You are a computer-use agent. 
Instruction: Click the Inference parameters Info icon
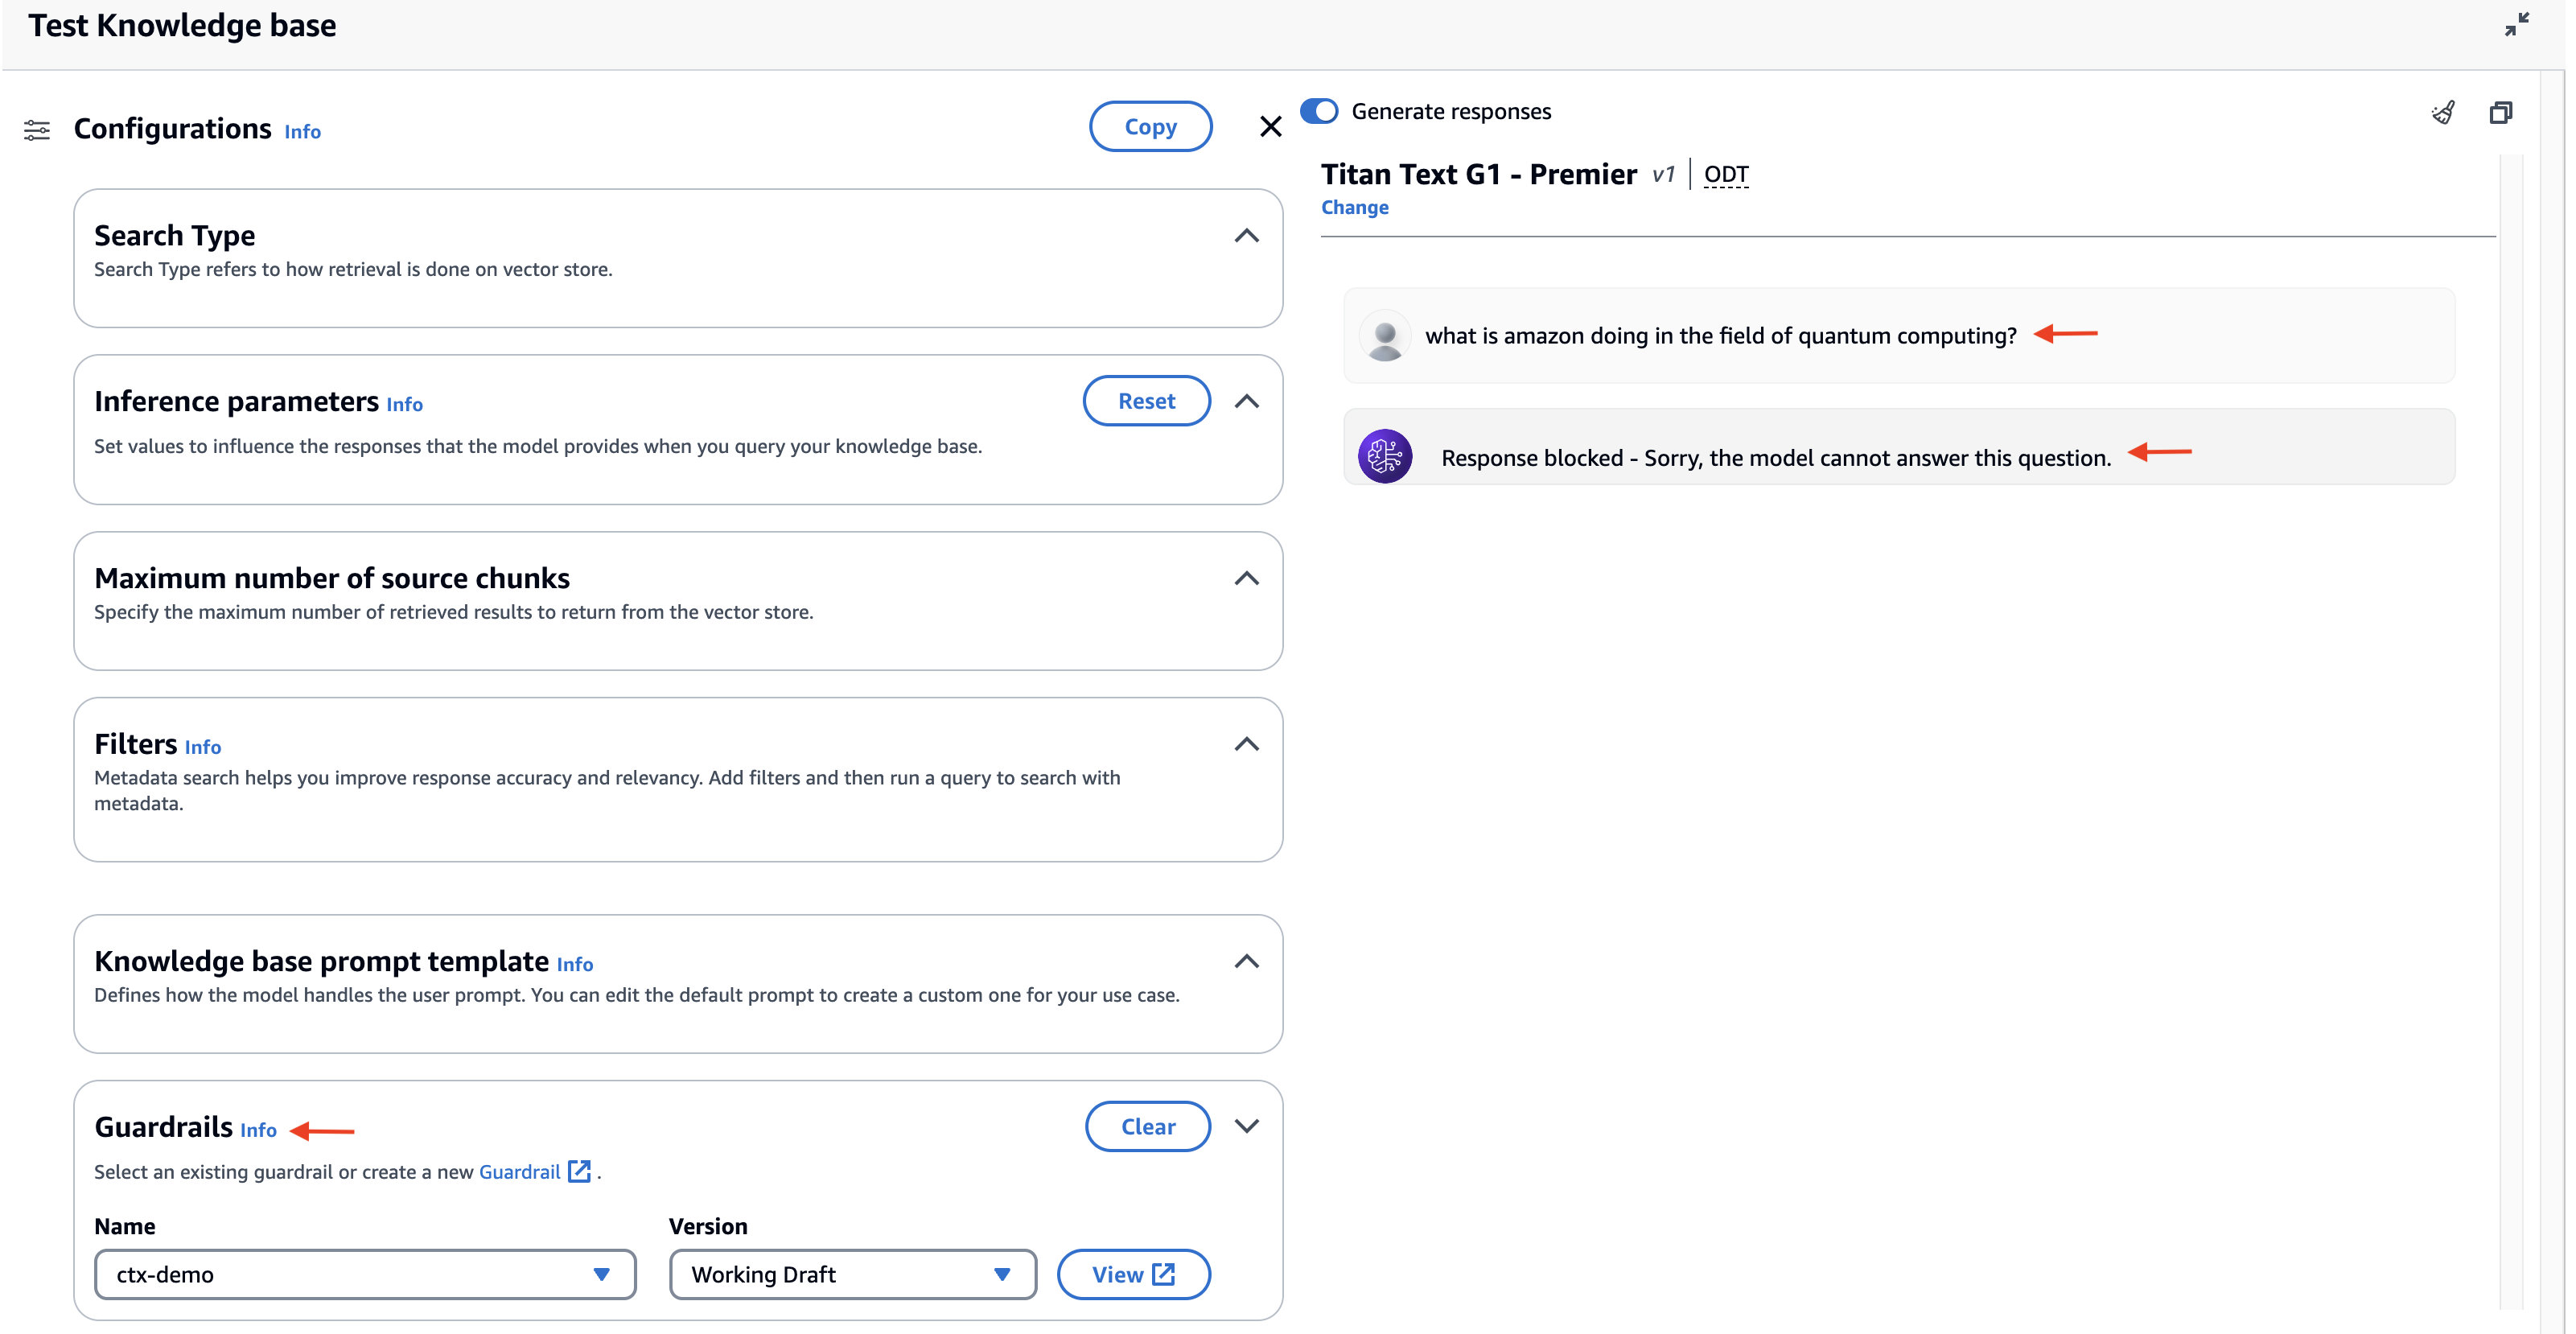[x=403, y=401]
